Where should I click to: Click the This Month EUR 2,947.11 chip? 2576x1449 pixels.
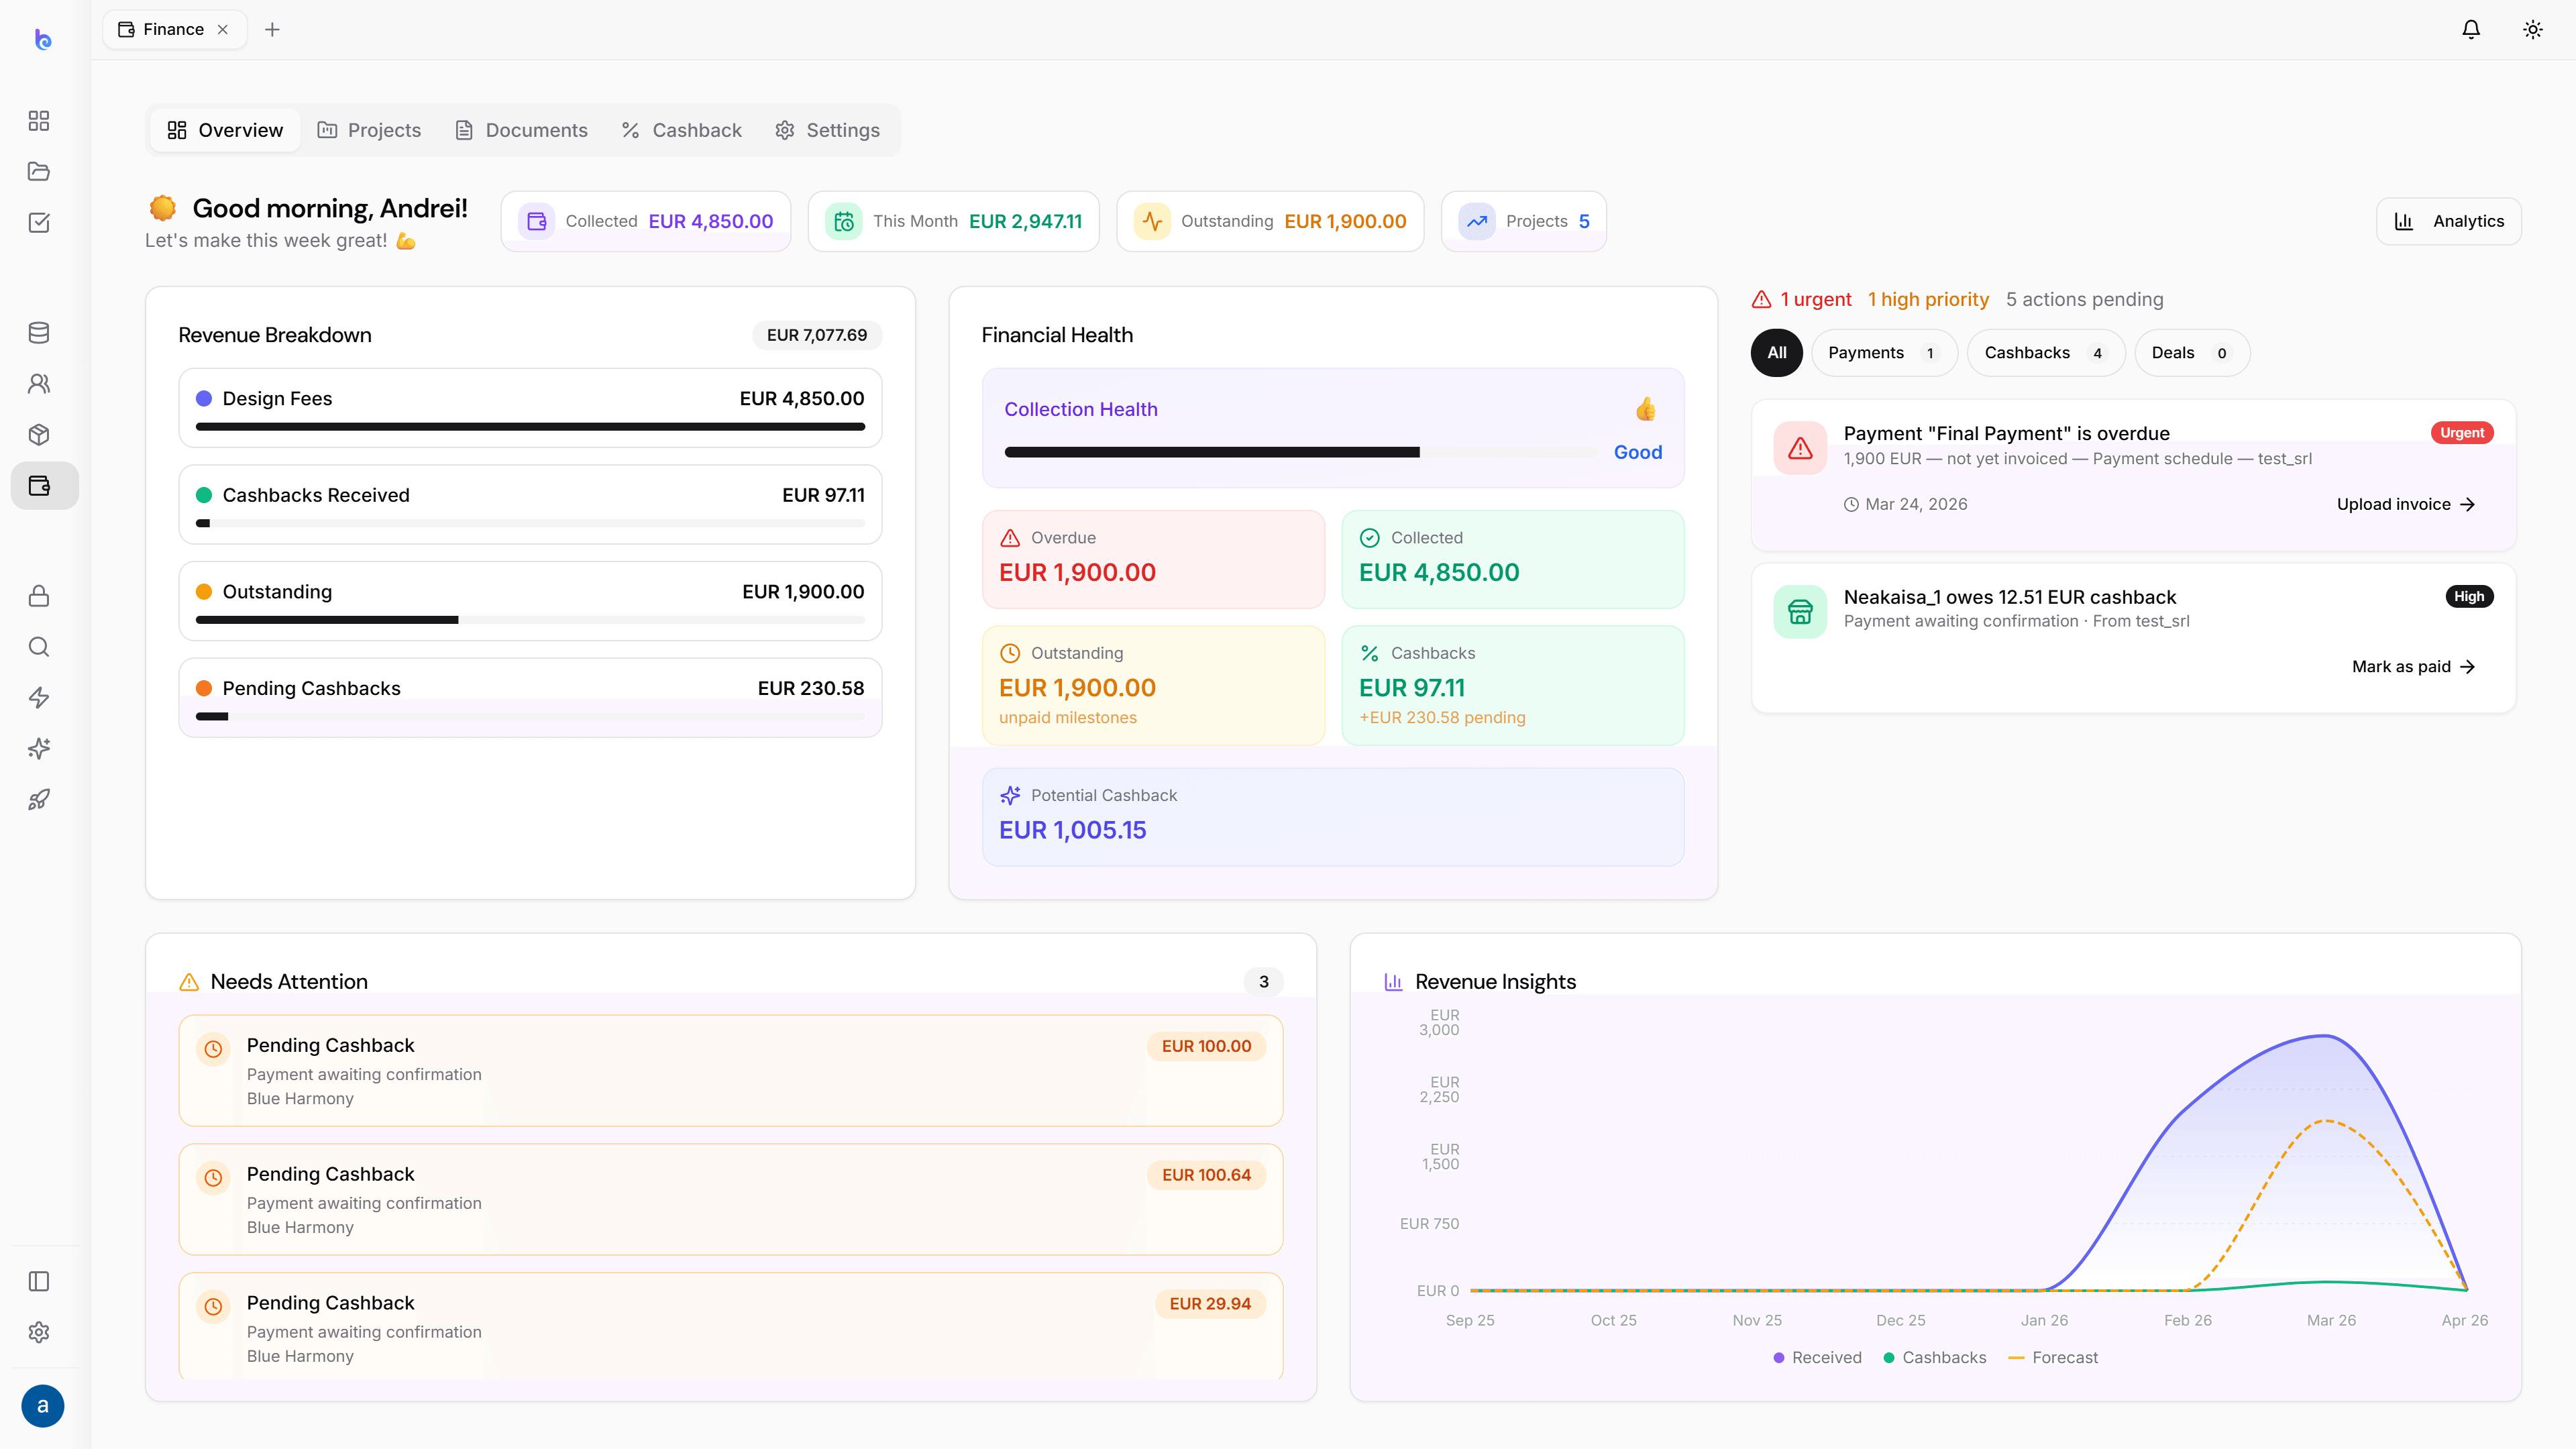(x=954, y=221)
